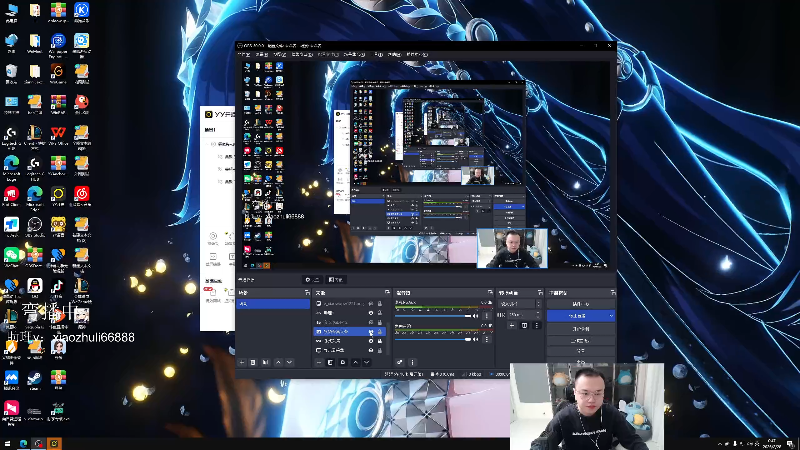Screen dimensions: 800x450
Task: Open scene filters from Scenes panel toolbar
Action: pos(265,362)
